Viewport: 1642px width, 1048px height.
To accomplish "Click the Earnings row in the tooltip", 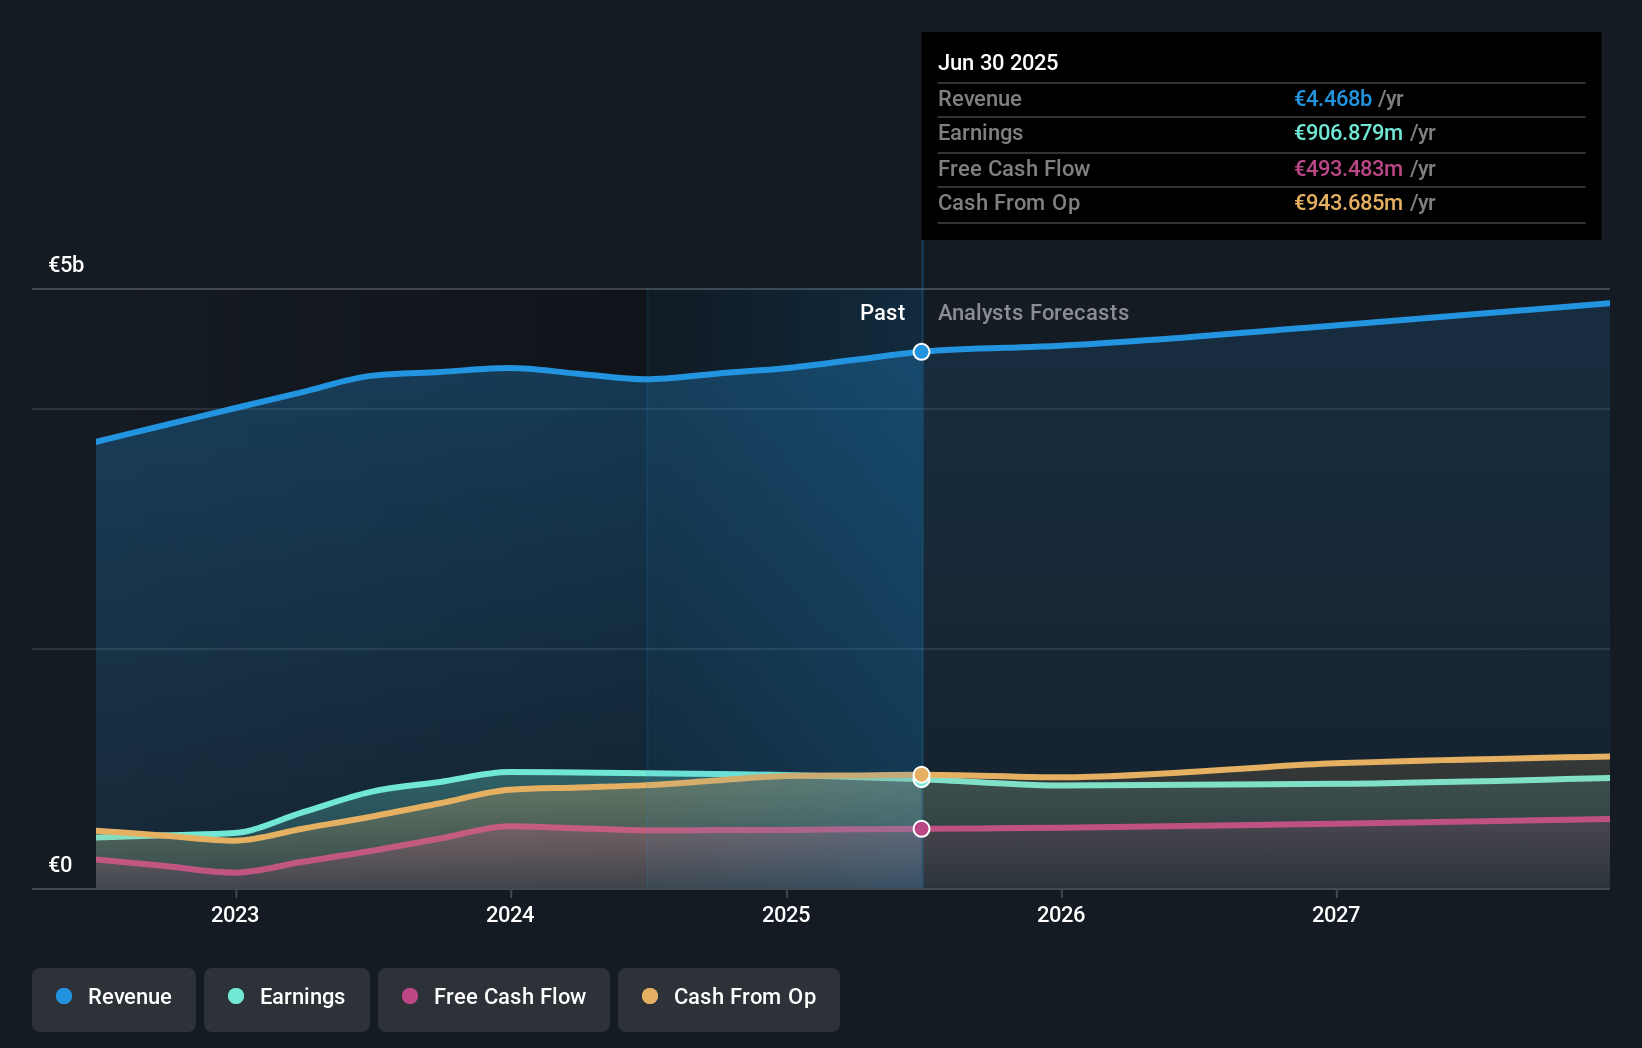I will pos(1261,133).
